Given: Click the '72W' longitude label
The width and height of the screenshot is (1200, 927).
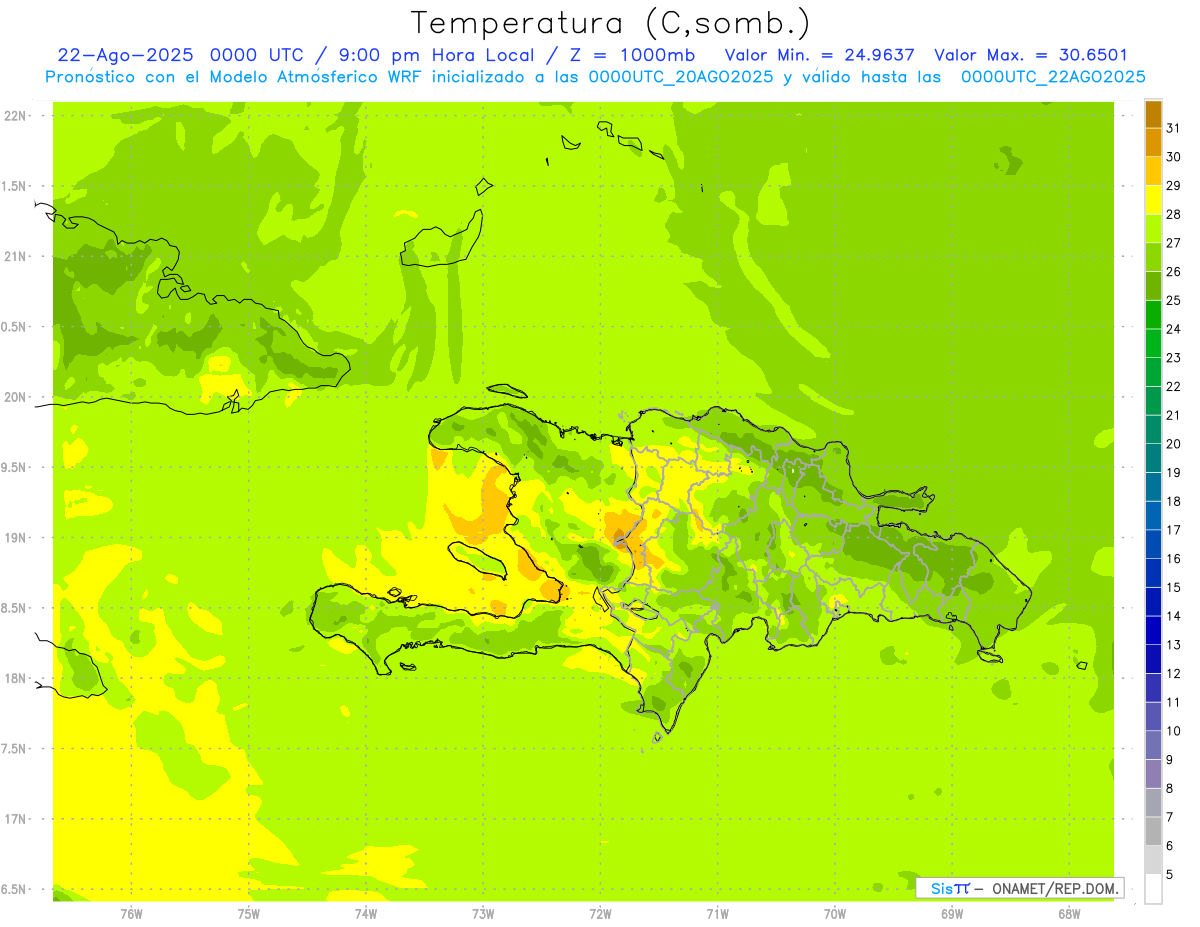Looking at the screenshot, I should 600,914.
